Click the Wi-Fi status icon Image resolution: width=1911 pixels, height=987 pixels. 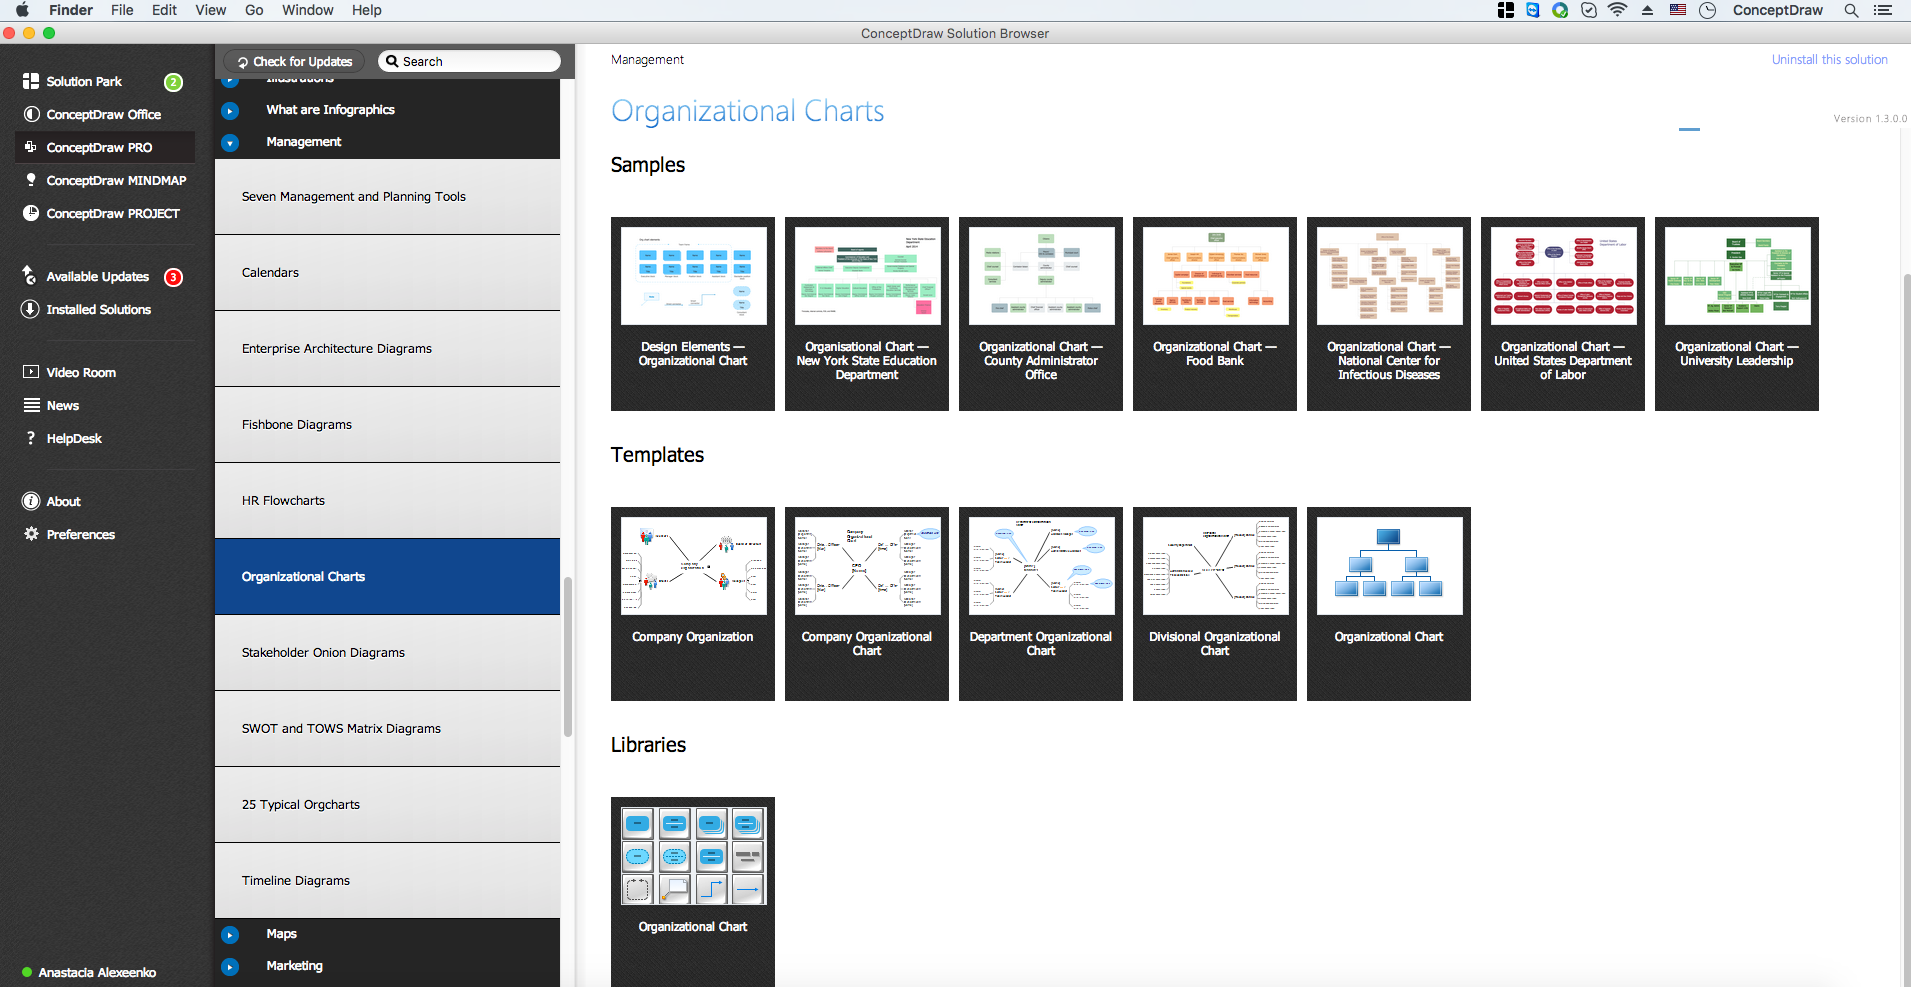coord(1617,10)
